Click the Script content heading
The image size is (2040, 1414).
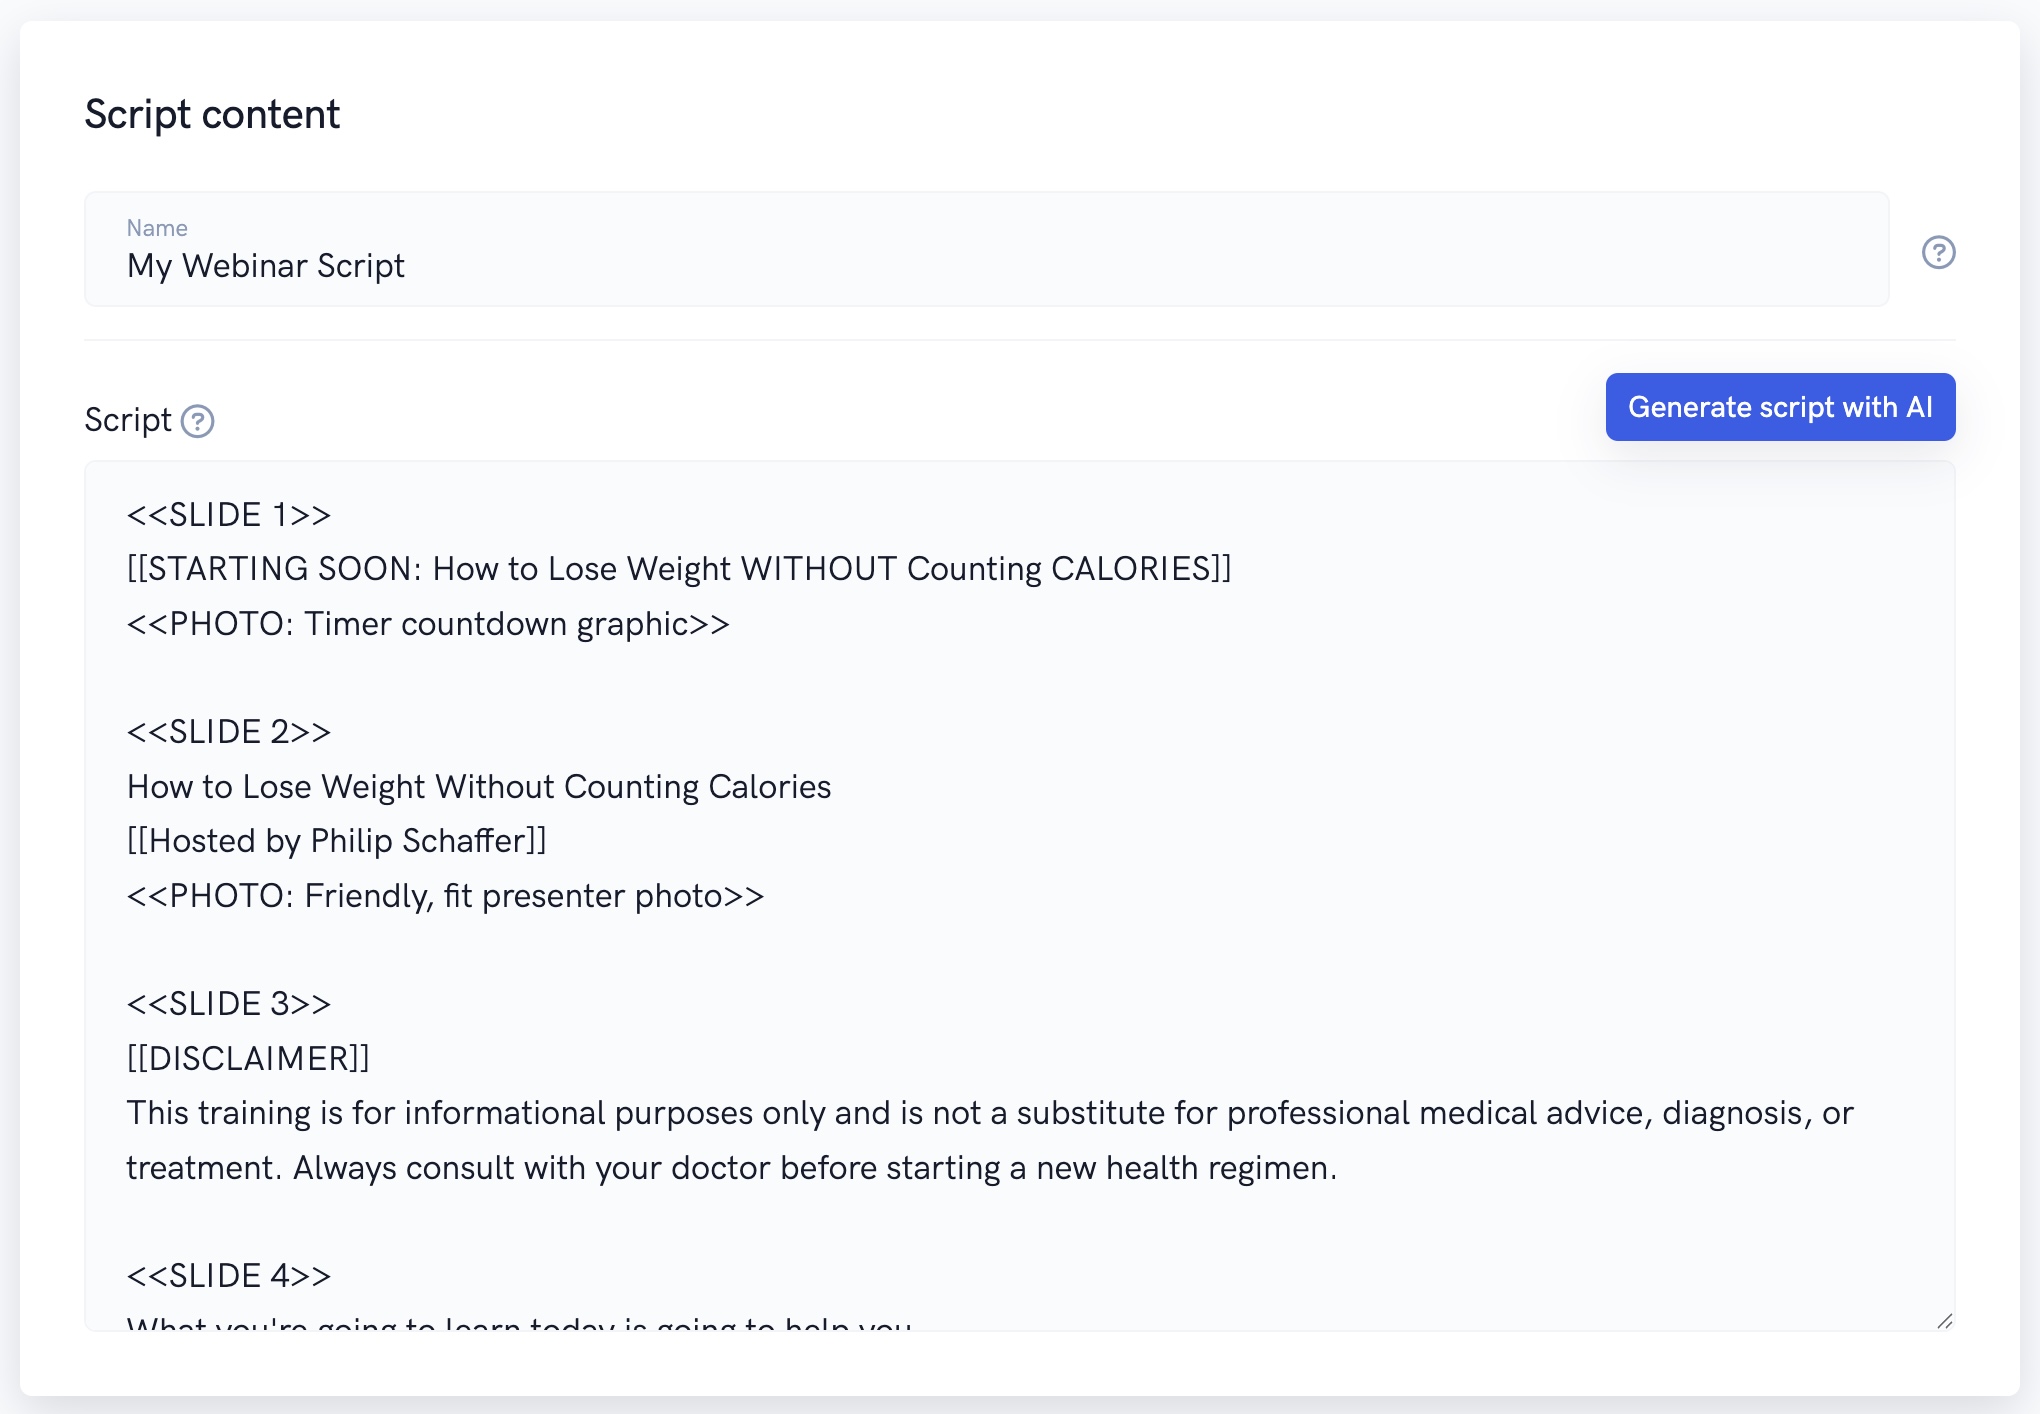tap(212, 114)
